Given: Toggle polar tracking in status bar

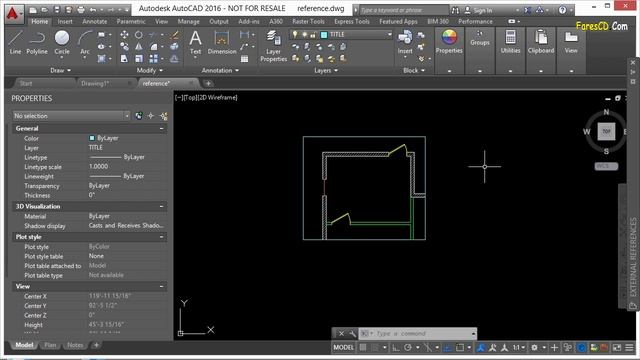Looking at the screenshot, I should 408,347.
